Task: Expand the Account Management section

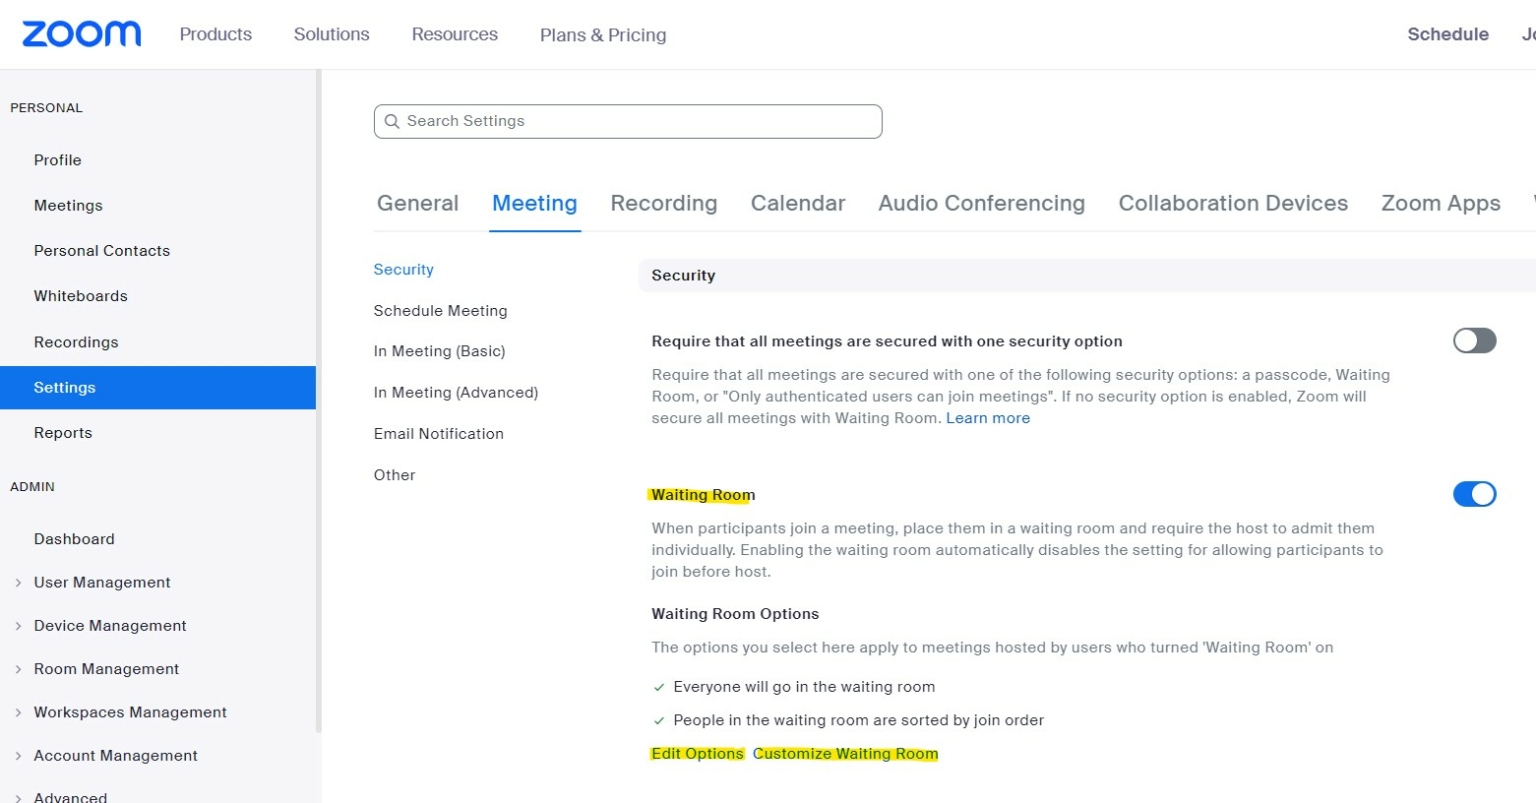Action: point(115,755)
